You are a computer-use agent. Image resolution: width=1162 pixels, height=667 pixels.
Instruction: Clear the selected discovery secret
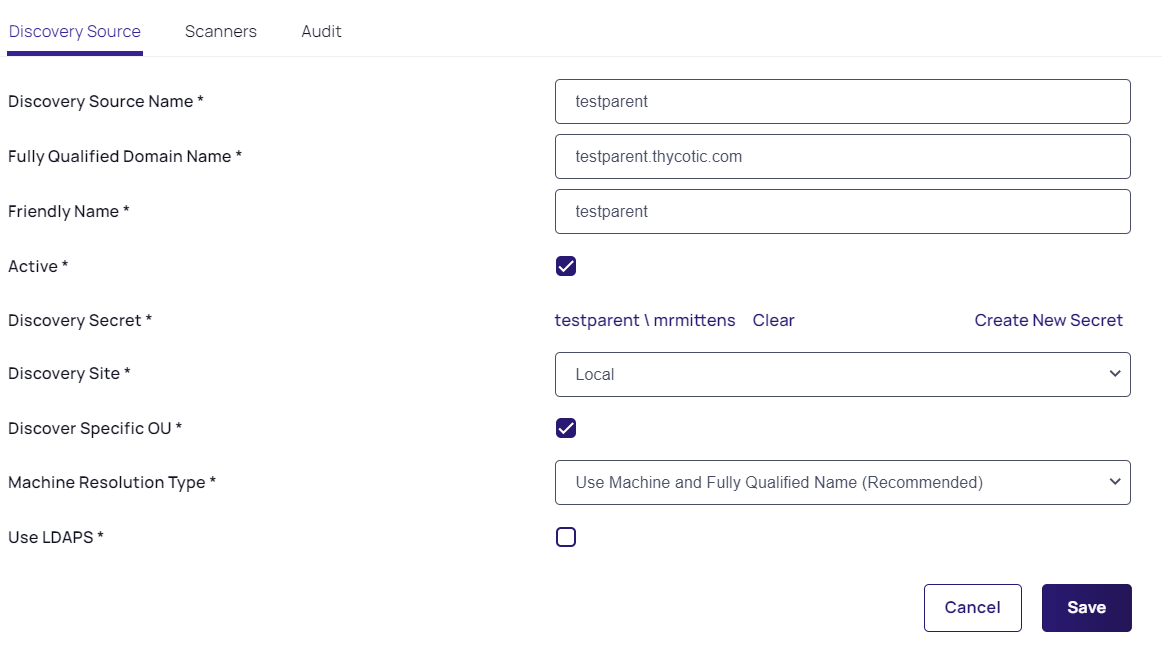[x=773, y=320]
